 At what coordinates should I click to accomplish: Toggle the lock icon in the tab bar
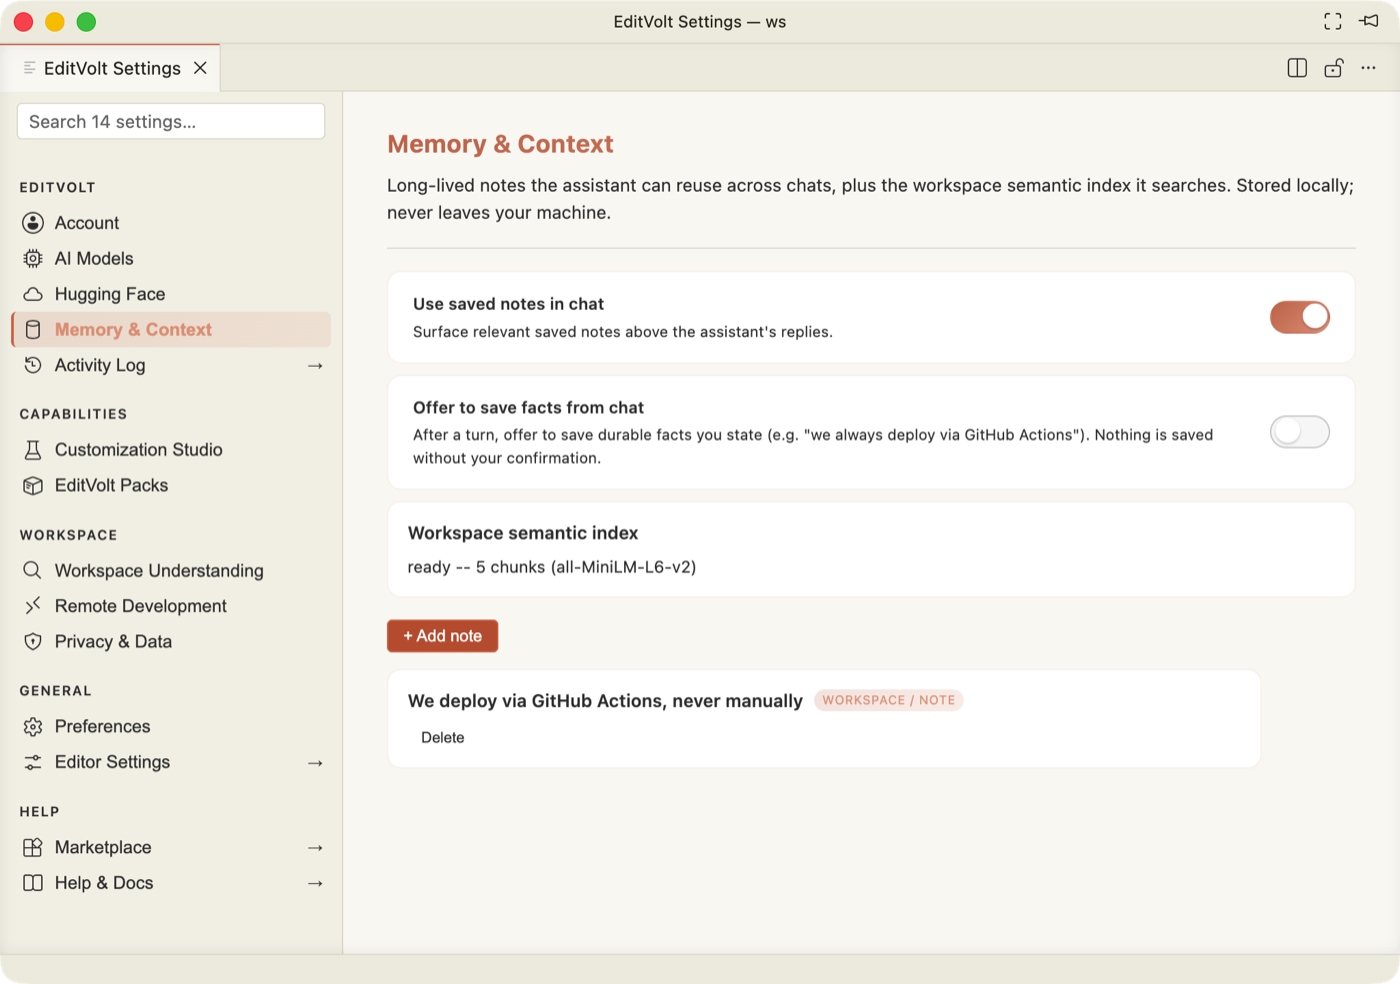point(1333,68)
